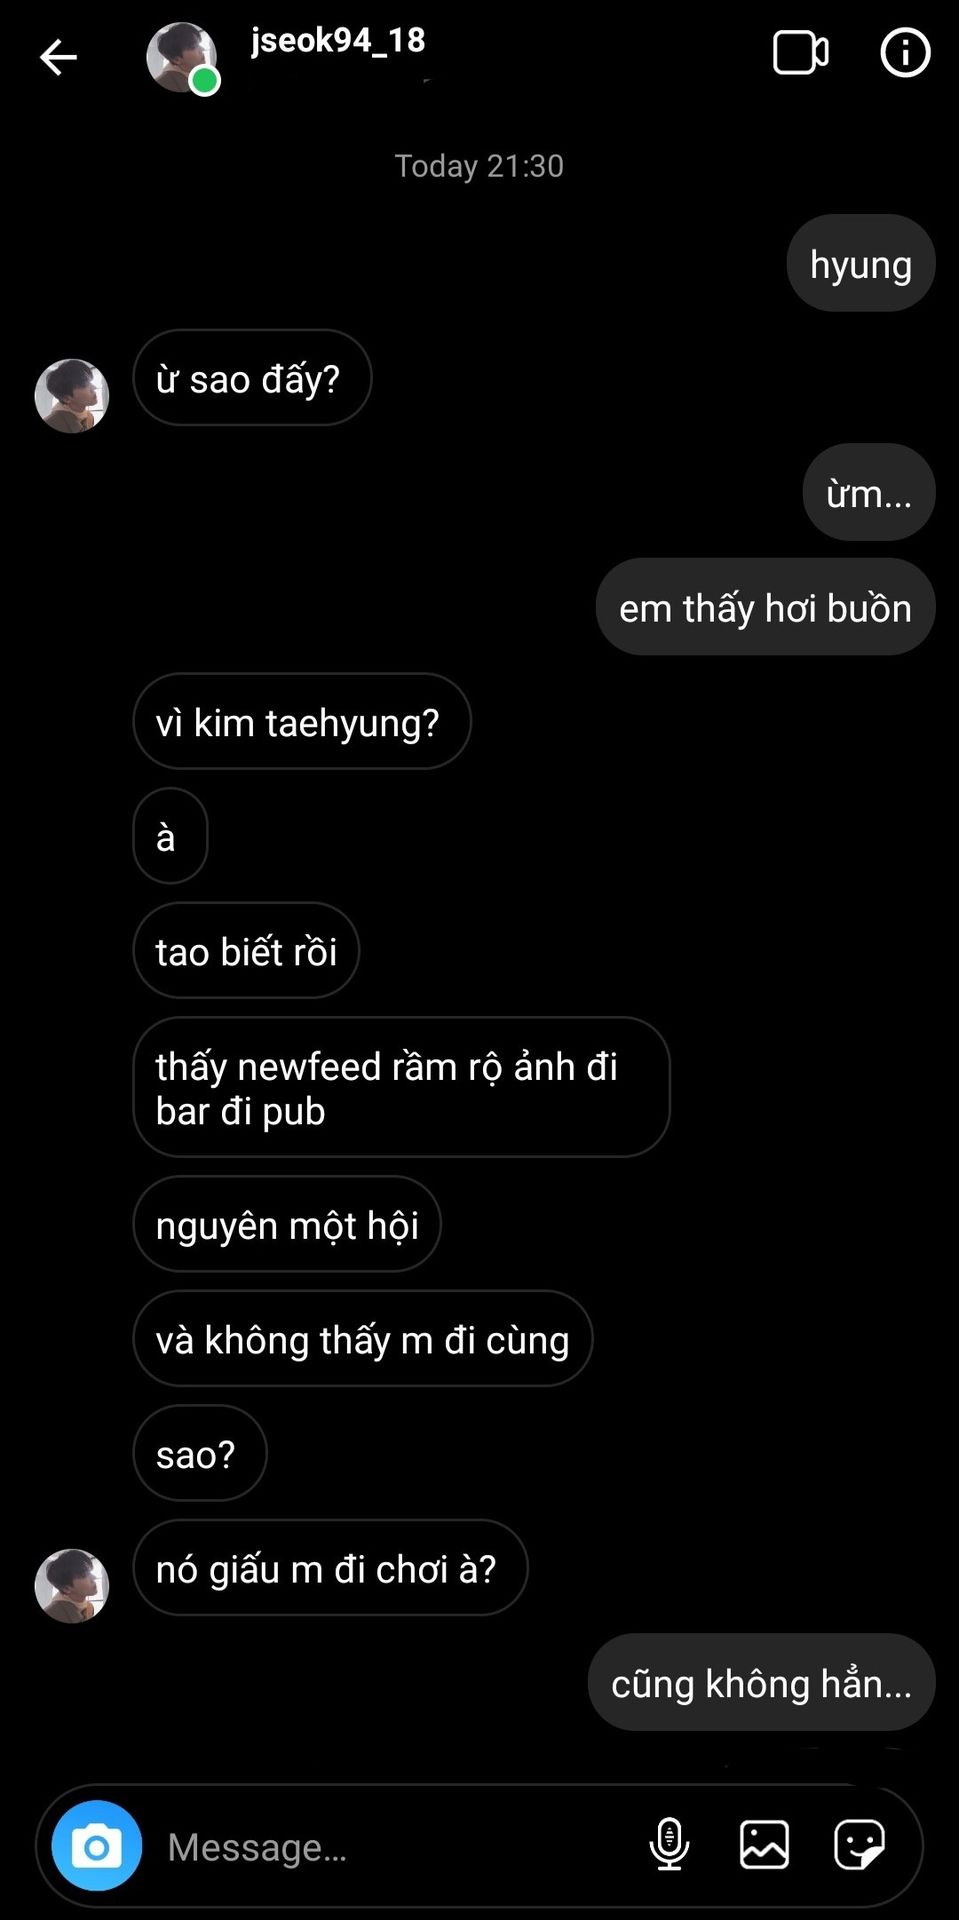
Task: Tap the 'vì kim taehyung?' message bubble
Action: [x=302, y=721]
